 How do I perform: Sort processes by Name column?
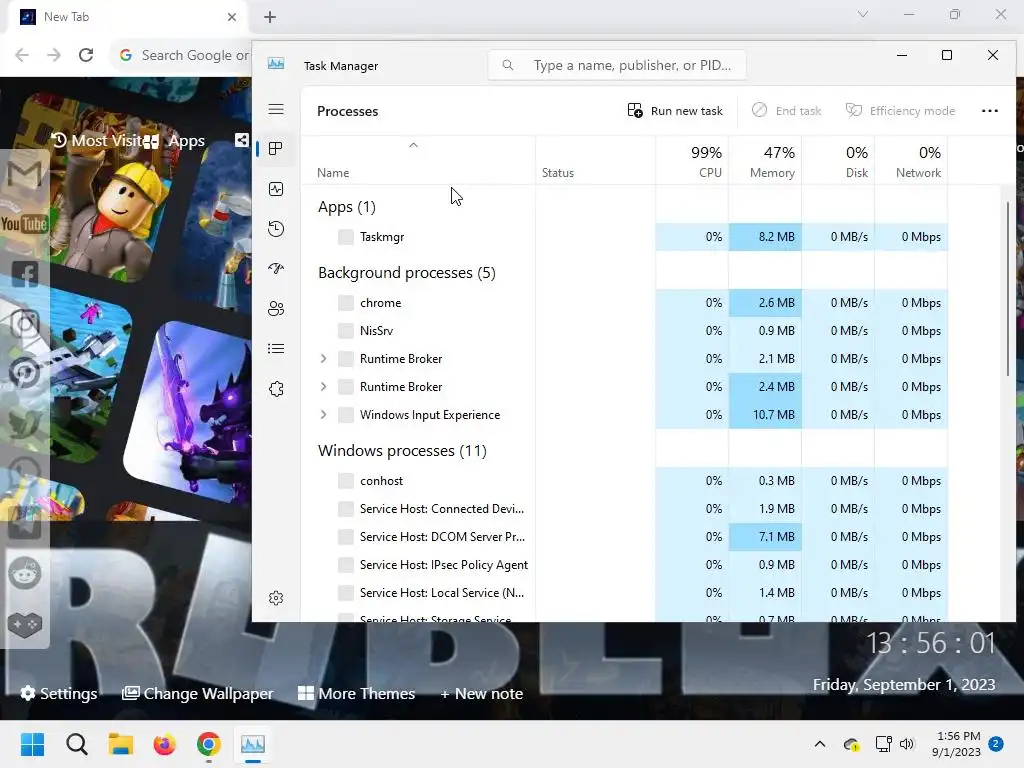tap(417, 161)
